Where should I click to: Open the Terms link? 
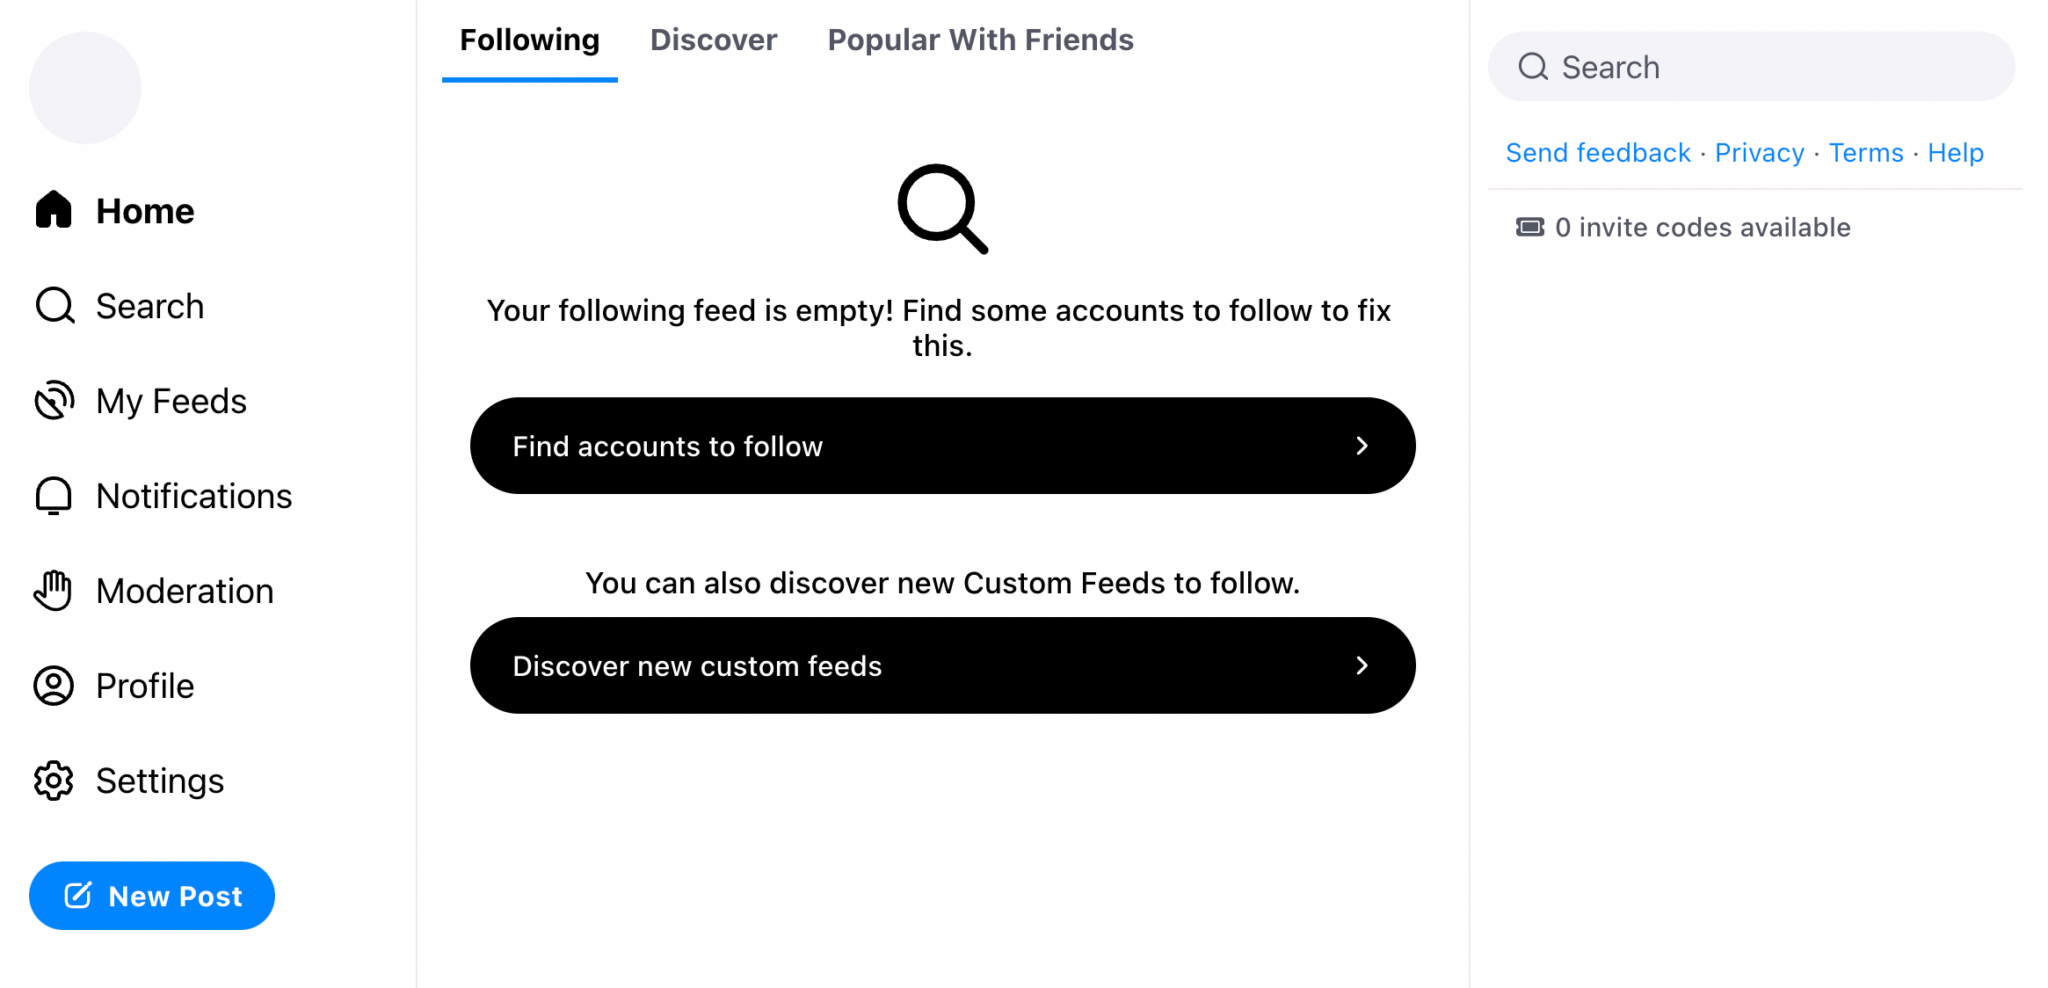click(x=1866, y=152)
